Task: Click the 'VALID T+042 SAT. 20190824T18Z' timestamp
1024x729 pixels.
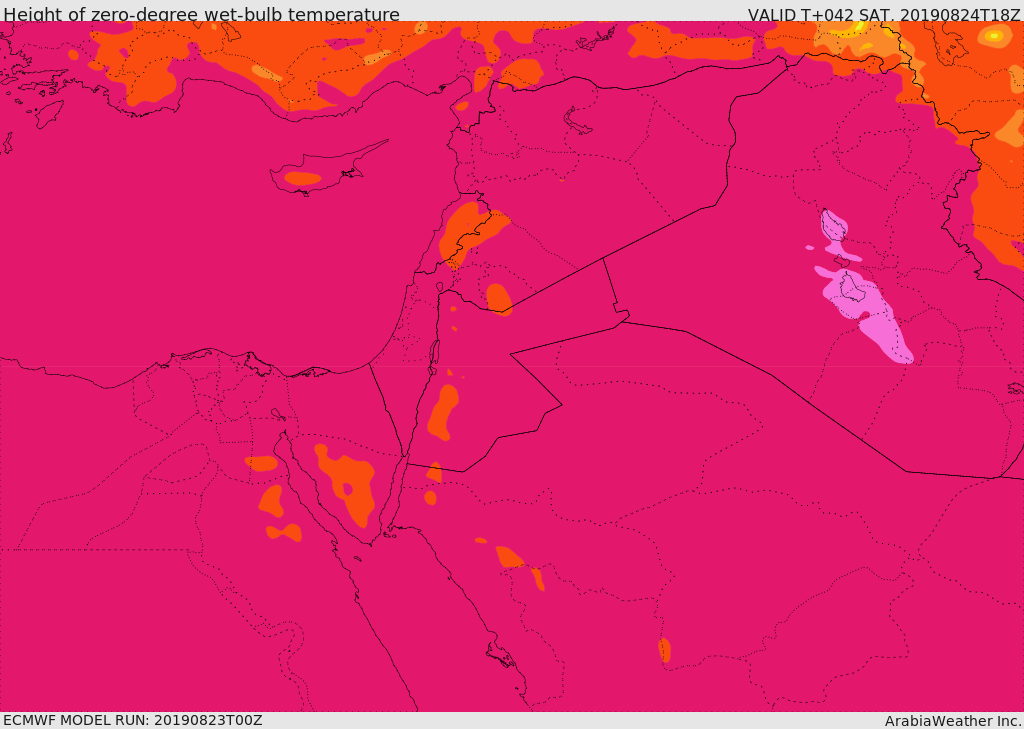Action: [x=884, y=14]
